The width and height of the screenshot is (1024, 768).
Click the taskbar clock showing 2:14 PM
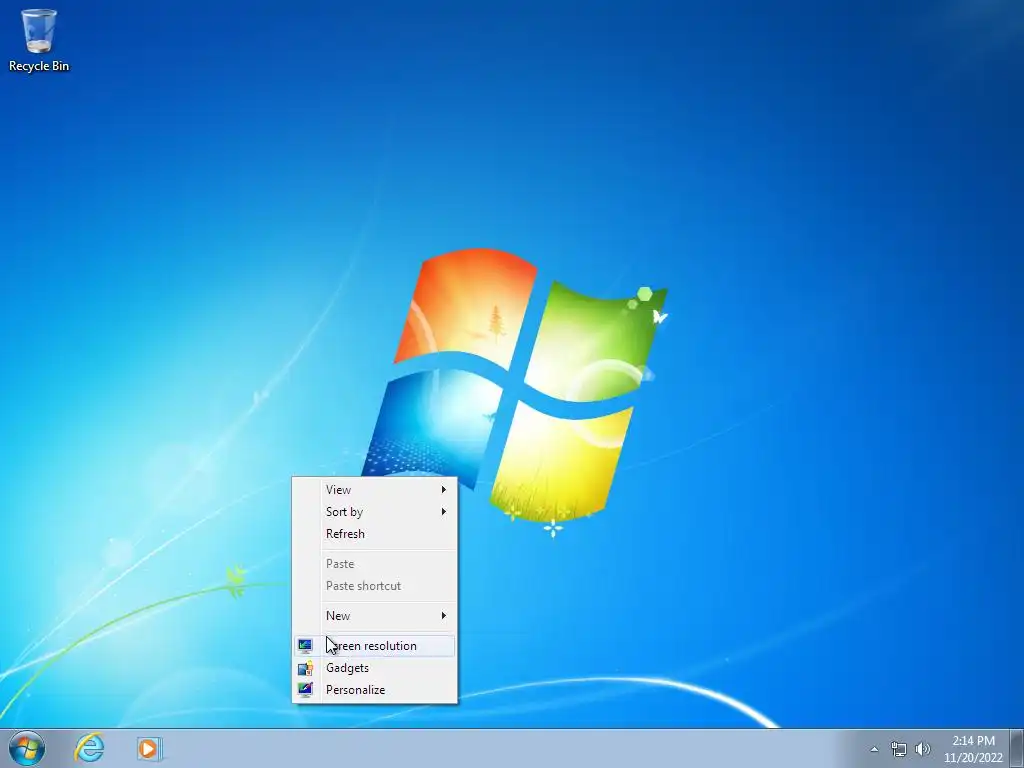[x=973, y=741]
